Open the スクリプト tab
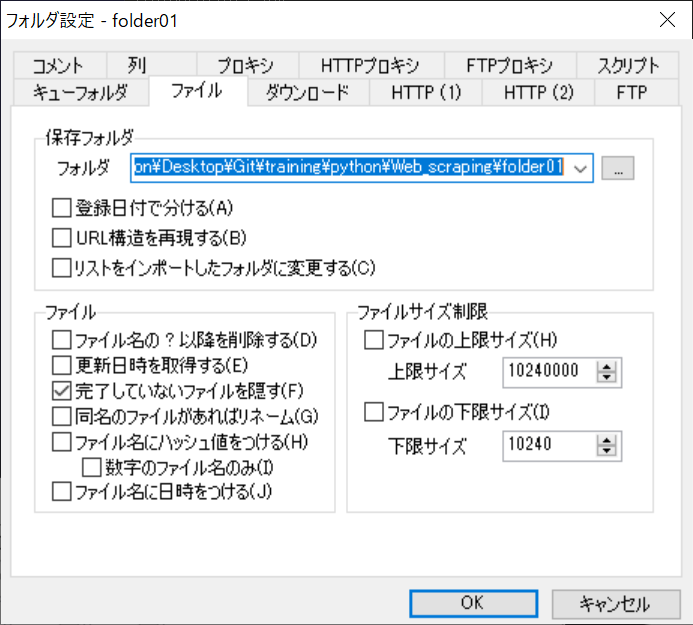 (x=628, y=65)
